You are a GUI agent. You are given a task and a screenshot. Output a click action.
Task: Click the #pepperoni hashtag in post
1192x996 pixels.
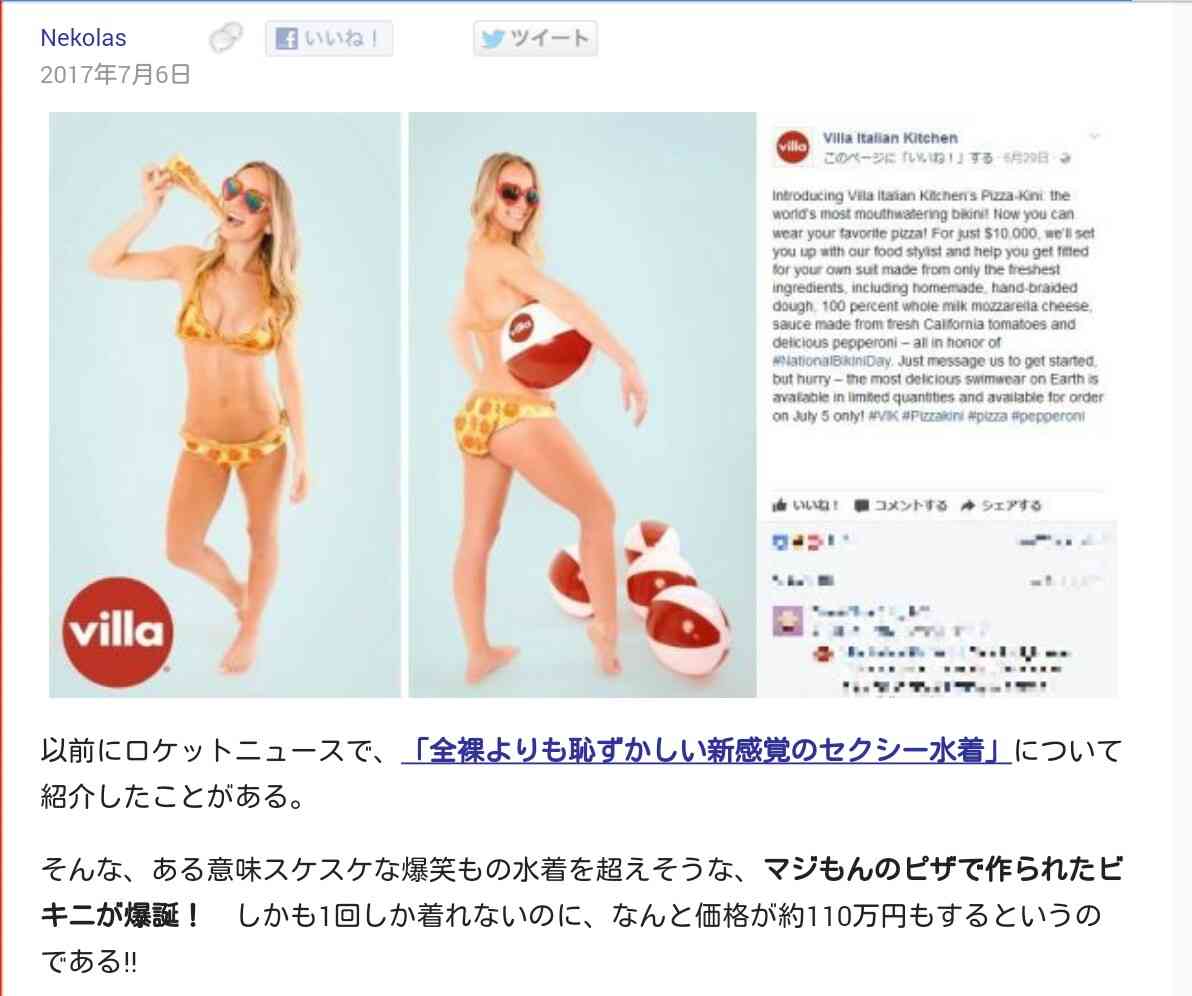click(1048, 416)
